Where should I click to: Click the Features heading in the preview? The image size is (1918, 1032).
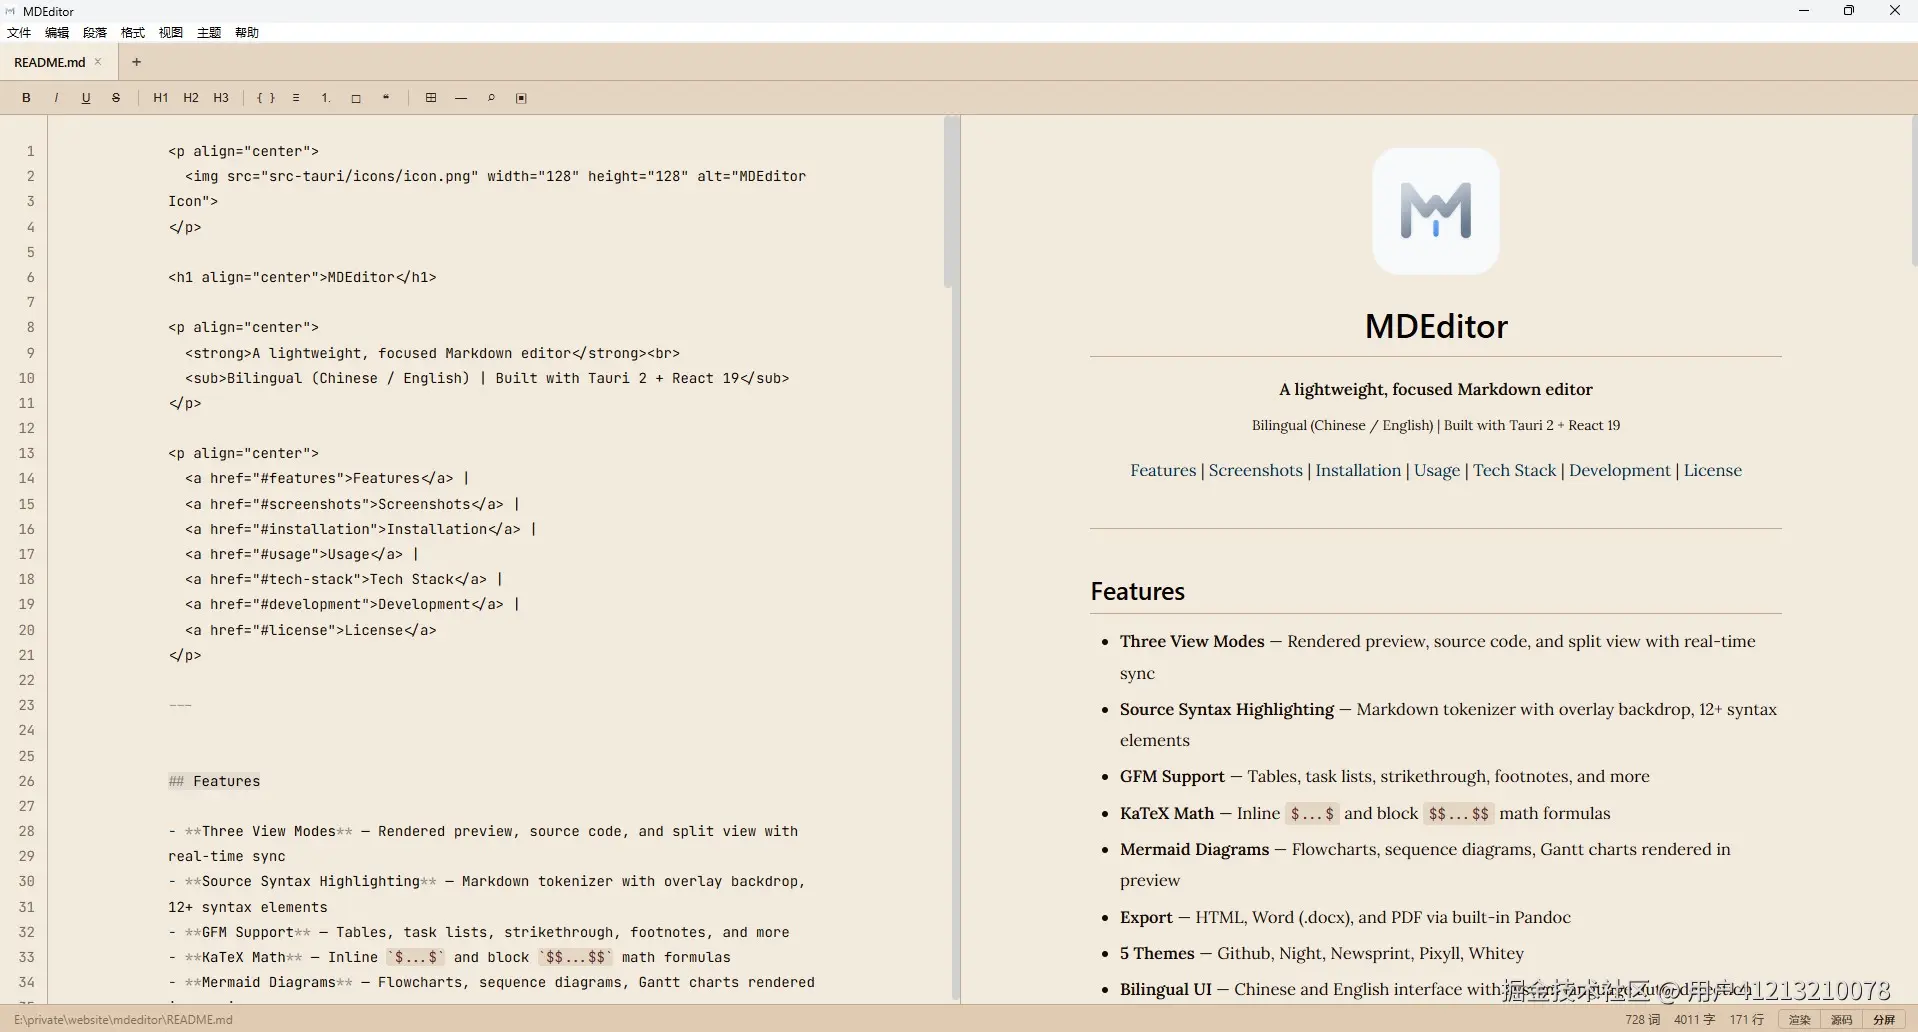pos(1137,591)
